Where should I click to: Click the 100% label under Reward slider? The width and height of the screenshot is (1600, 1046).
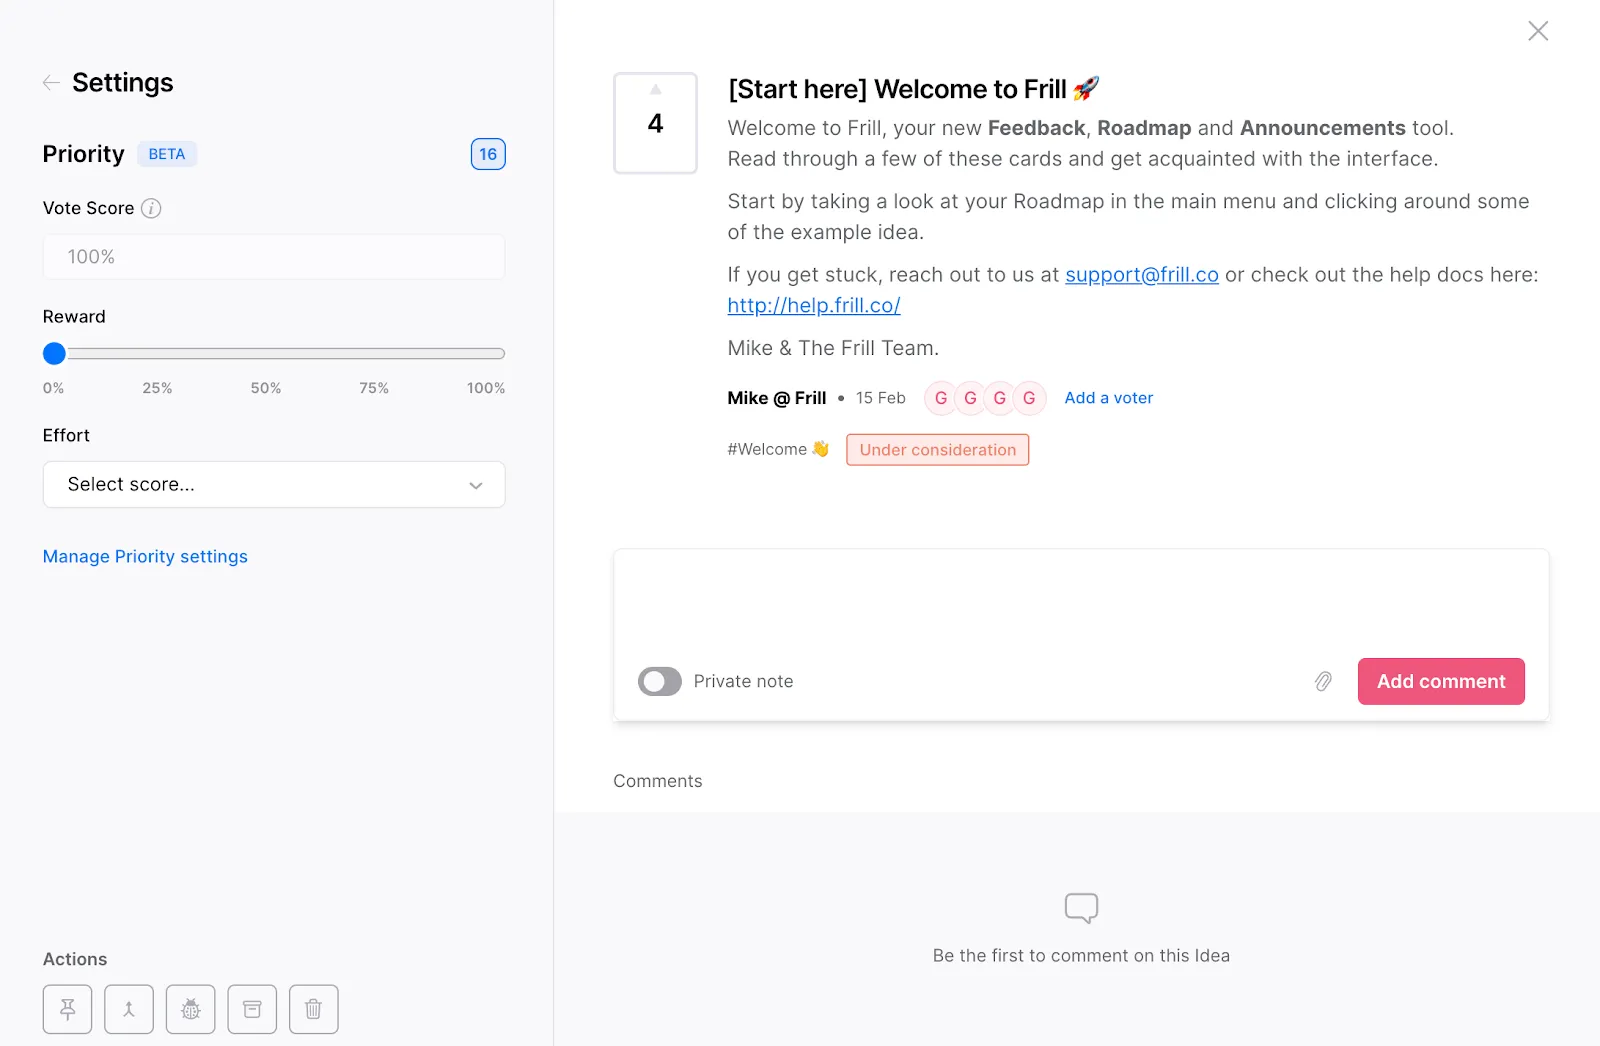click(486, 388)
